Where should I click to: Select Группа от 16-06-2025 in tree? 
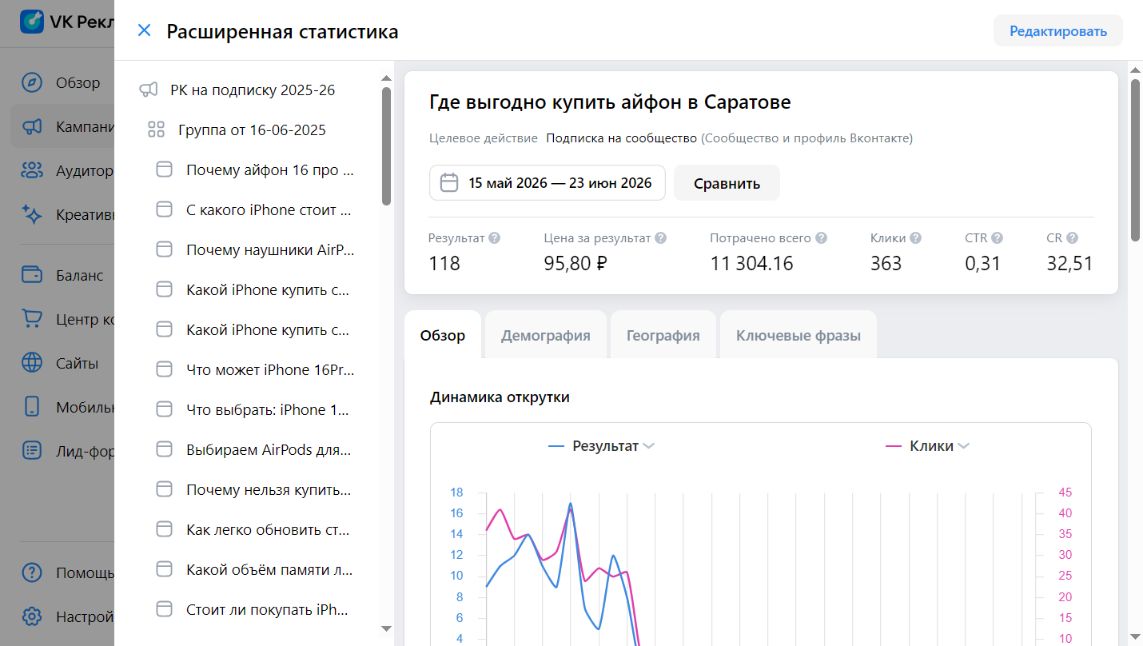tap(251, 130)
